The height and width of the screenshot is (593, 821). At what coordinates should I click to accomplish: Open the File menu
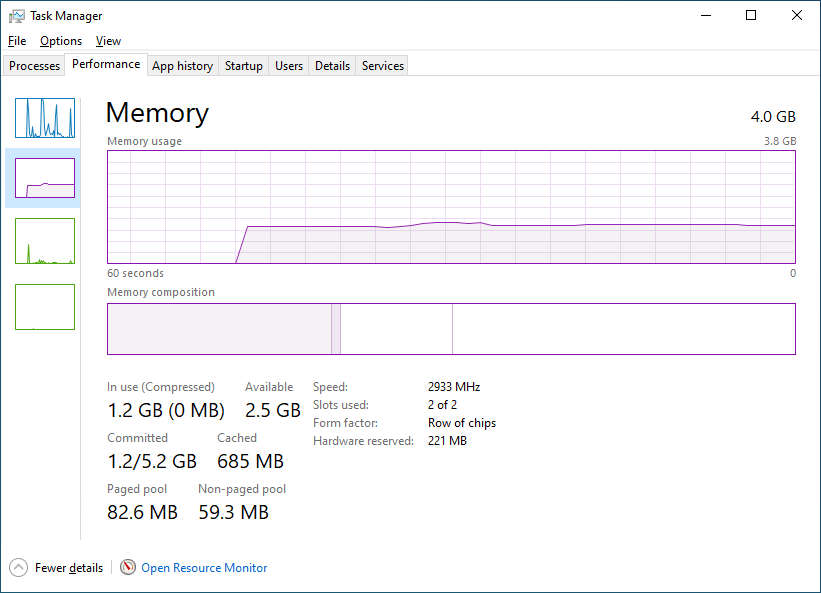(x=17, y=41)
